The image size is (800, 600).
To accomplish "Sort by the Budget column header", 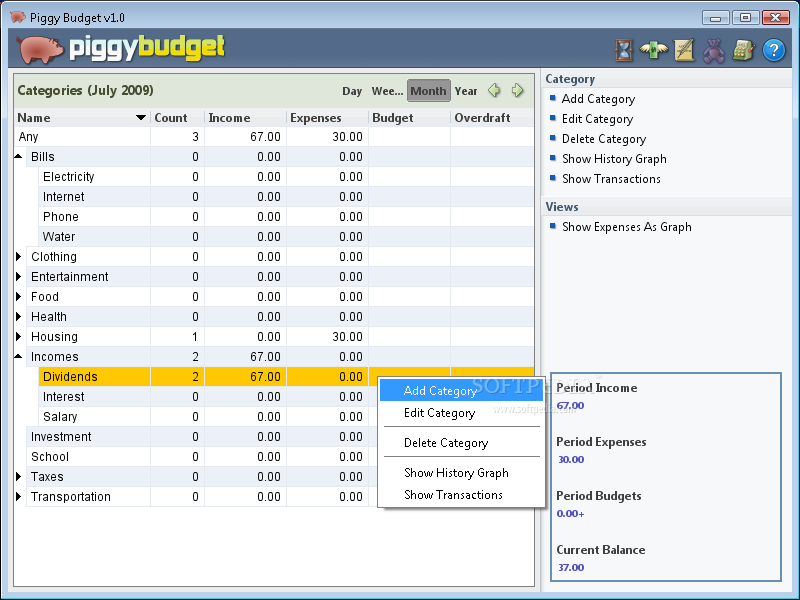I will pyautogui.click(x=409, y=118).
